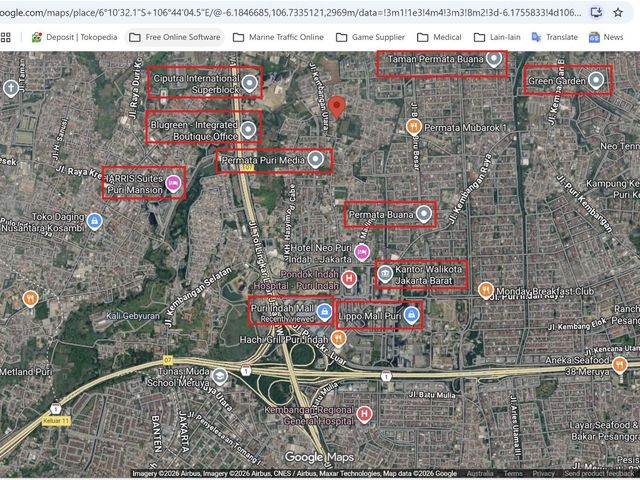Screen dimensions: 640x480
Task: Expand the Free Online Software bookmark folder
Action: pyautogui.click(x=175, y=37)
